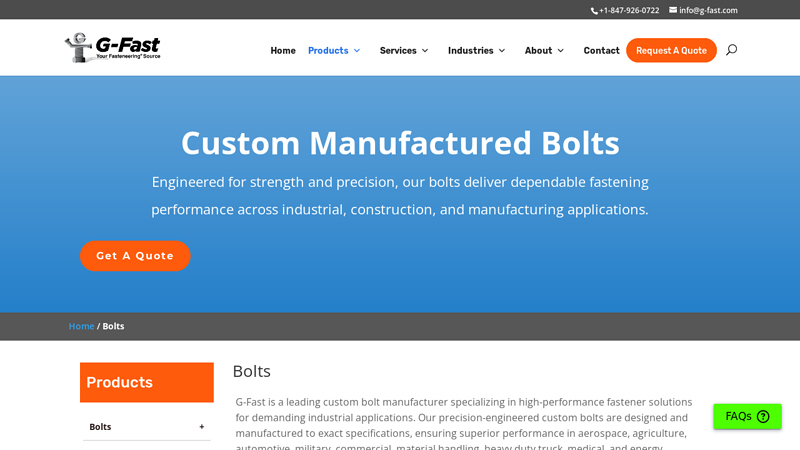Viewport: 800px width, 450px height.
Task: Call the +1-847-926-0722 phone link
Action: pos(629,10)
